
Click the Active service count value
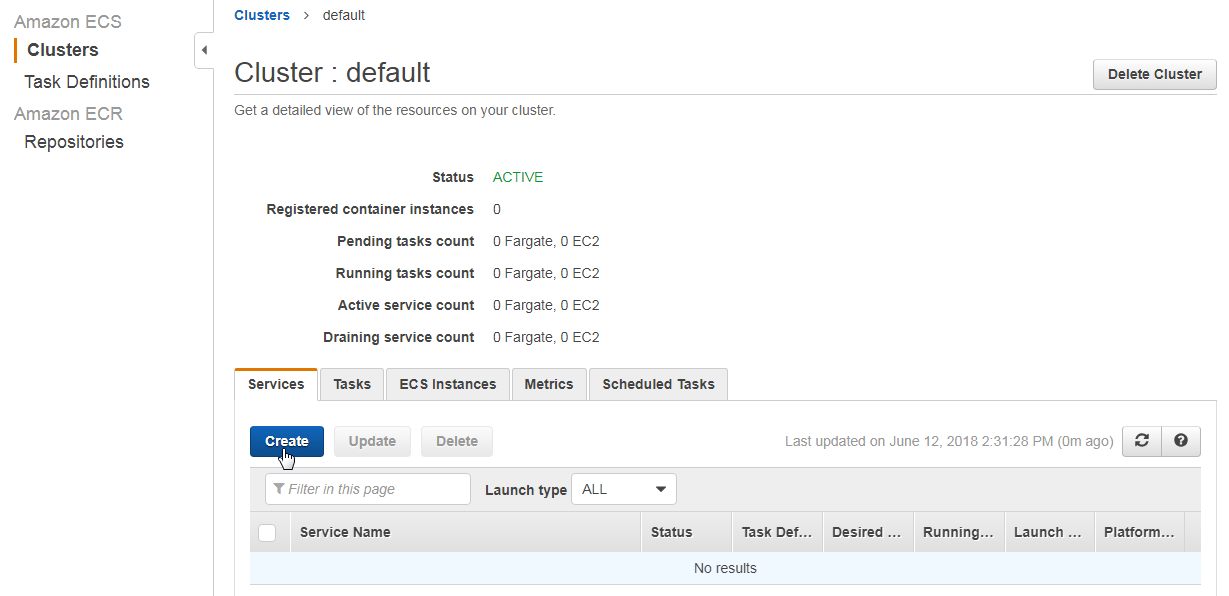click(x=546, y=305)
